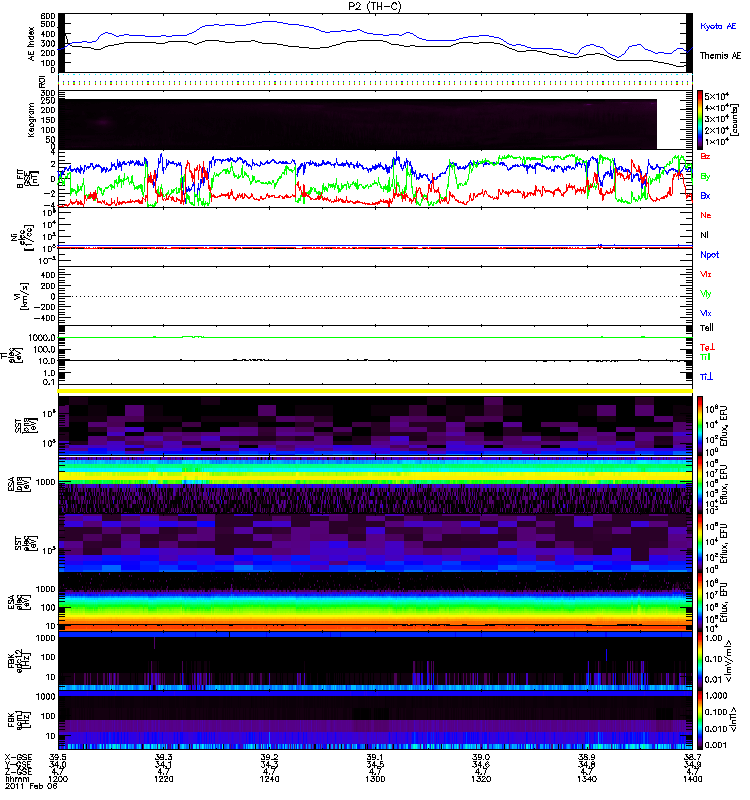
Task: Click the 1300 time tick label
Action: click(x=375, y=777)
